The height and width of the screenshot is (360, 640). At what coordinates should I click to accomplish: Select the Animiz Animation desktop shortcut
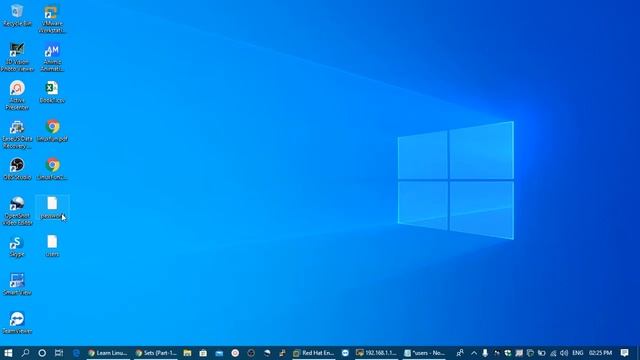pyautogui.click(x=52, y=57)
